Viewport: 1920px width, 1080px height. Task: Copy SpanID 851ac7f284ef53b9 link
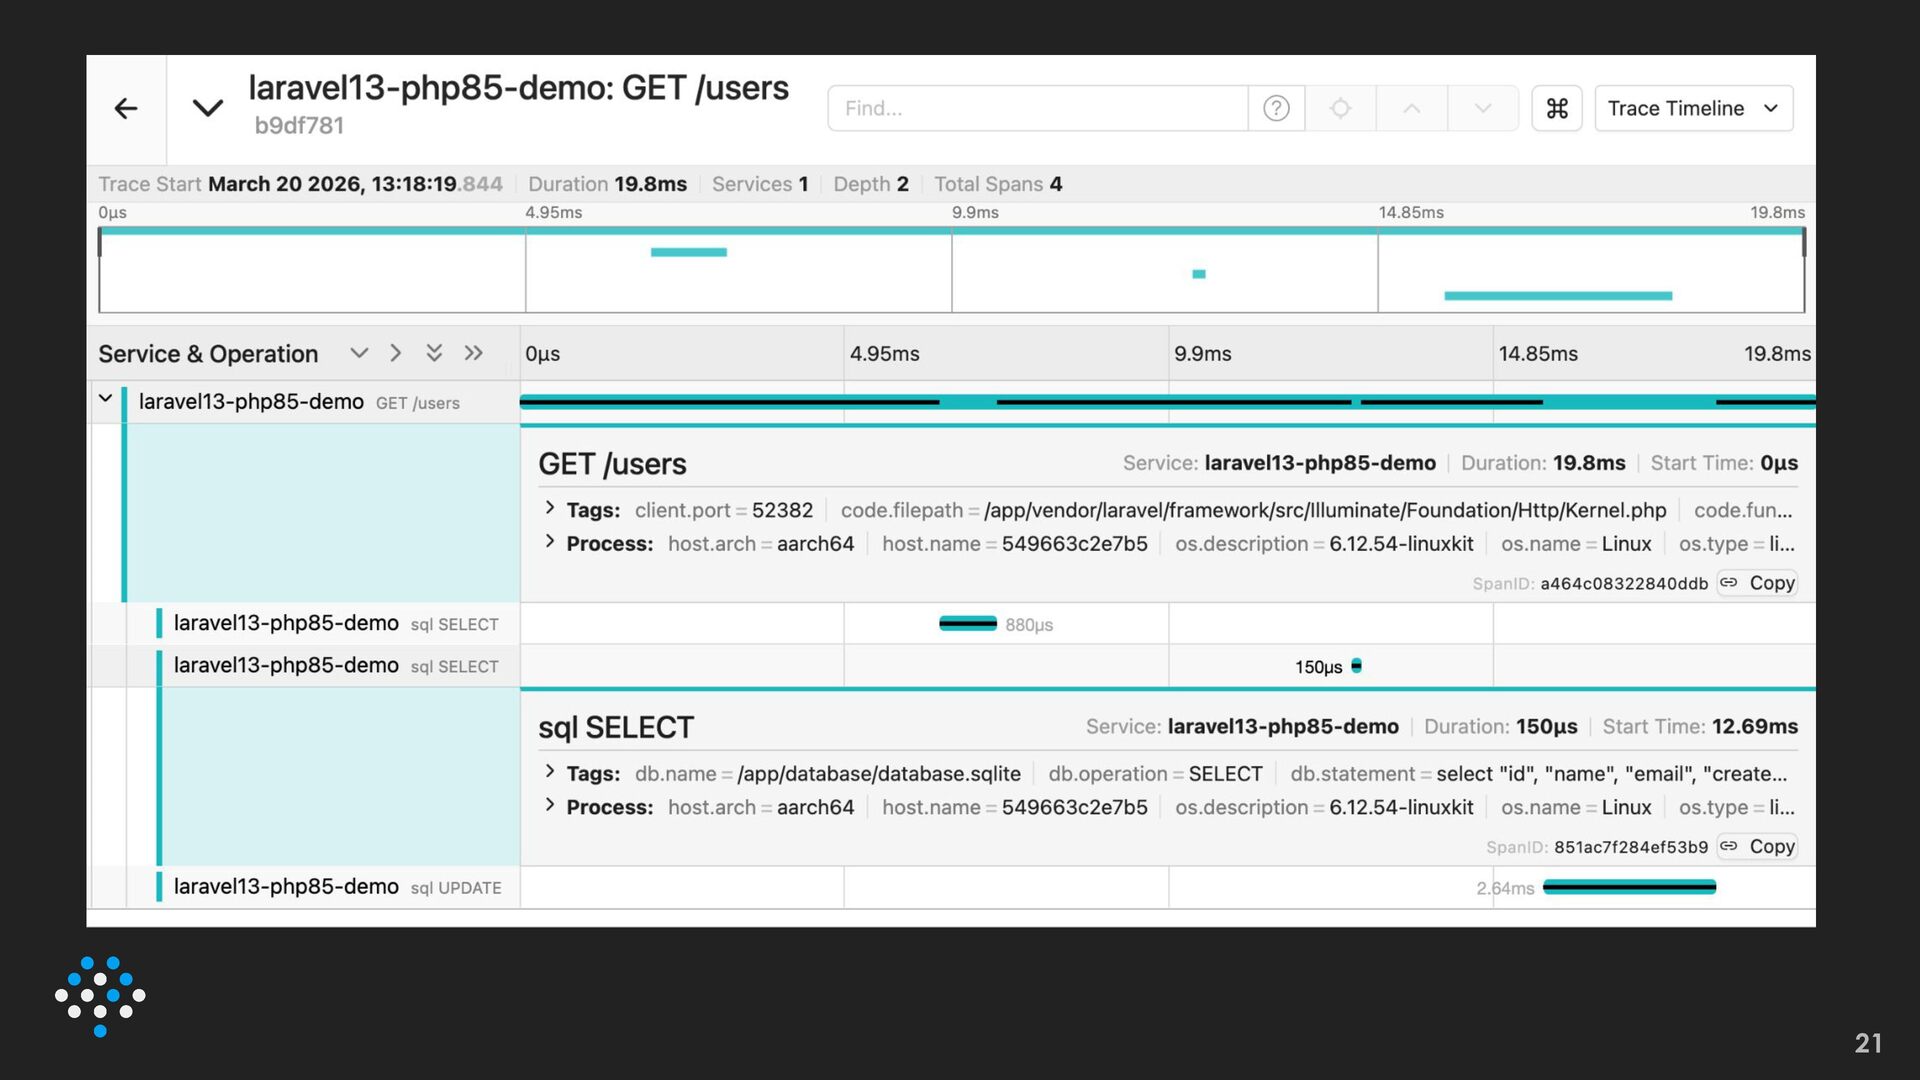point(1758,847)
